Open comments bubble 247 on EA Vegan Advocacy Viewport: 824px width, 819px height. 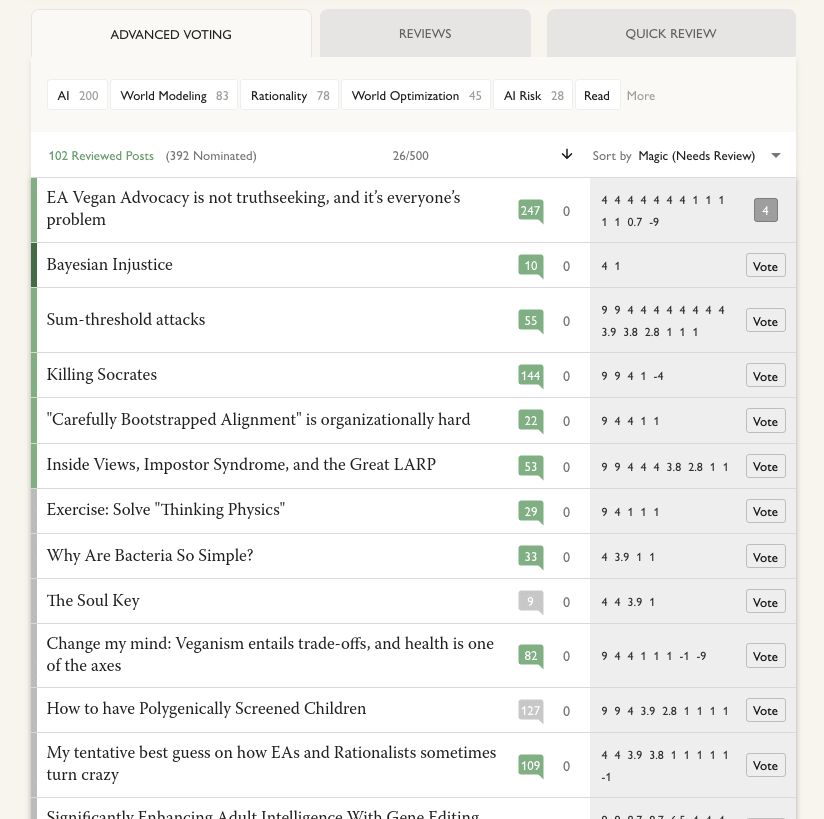pyautogui.click(x=530, y=211)
